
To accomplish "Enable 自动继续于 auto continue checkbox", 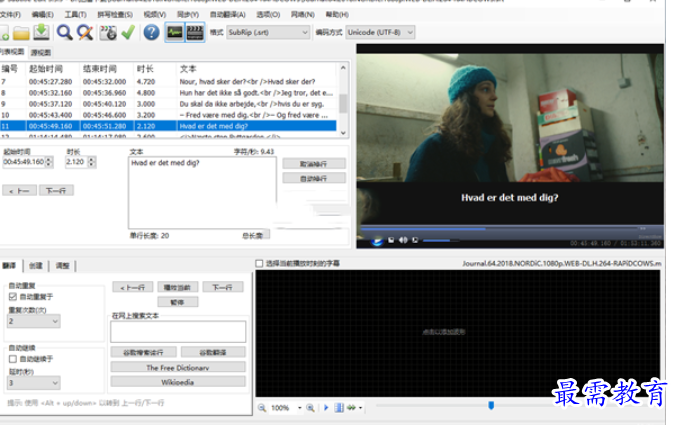I will (13, 359).
